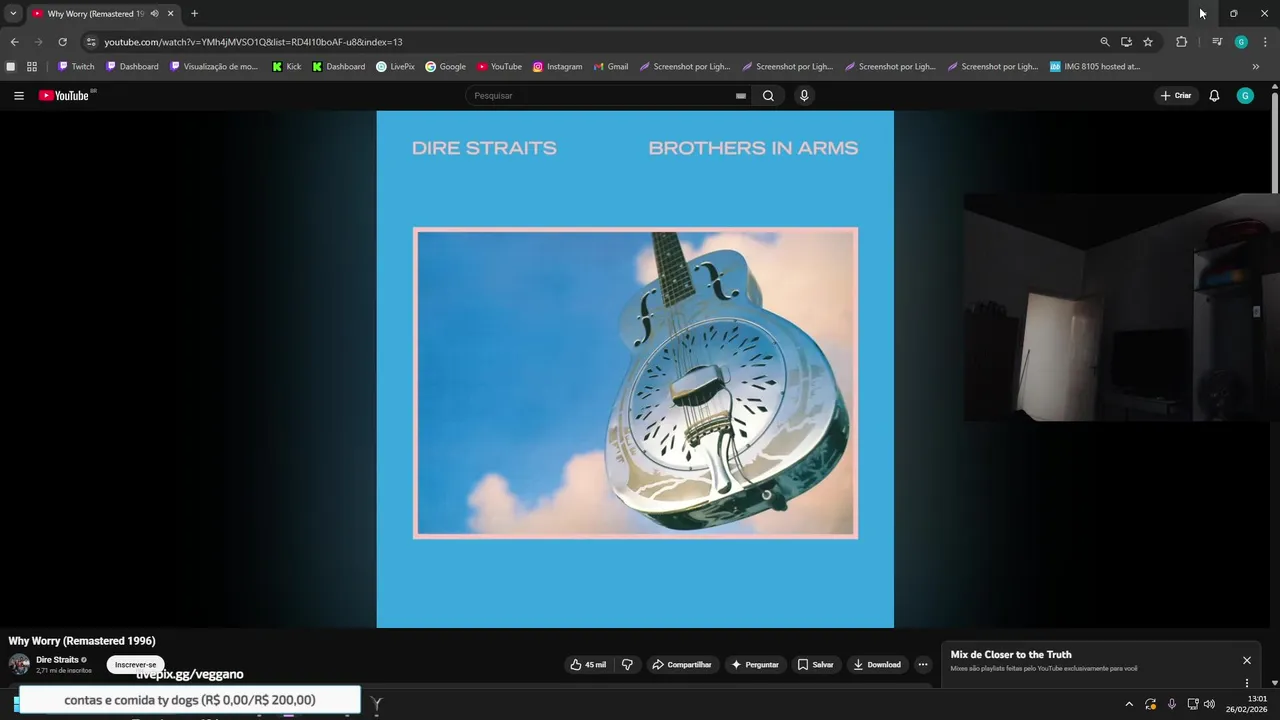
Task: Save the video with the Salvar button
Action: point(815,664)
